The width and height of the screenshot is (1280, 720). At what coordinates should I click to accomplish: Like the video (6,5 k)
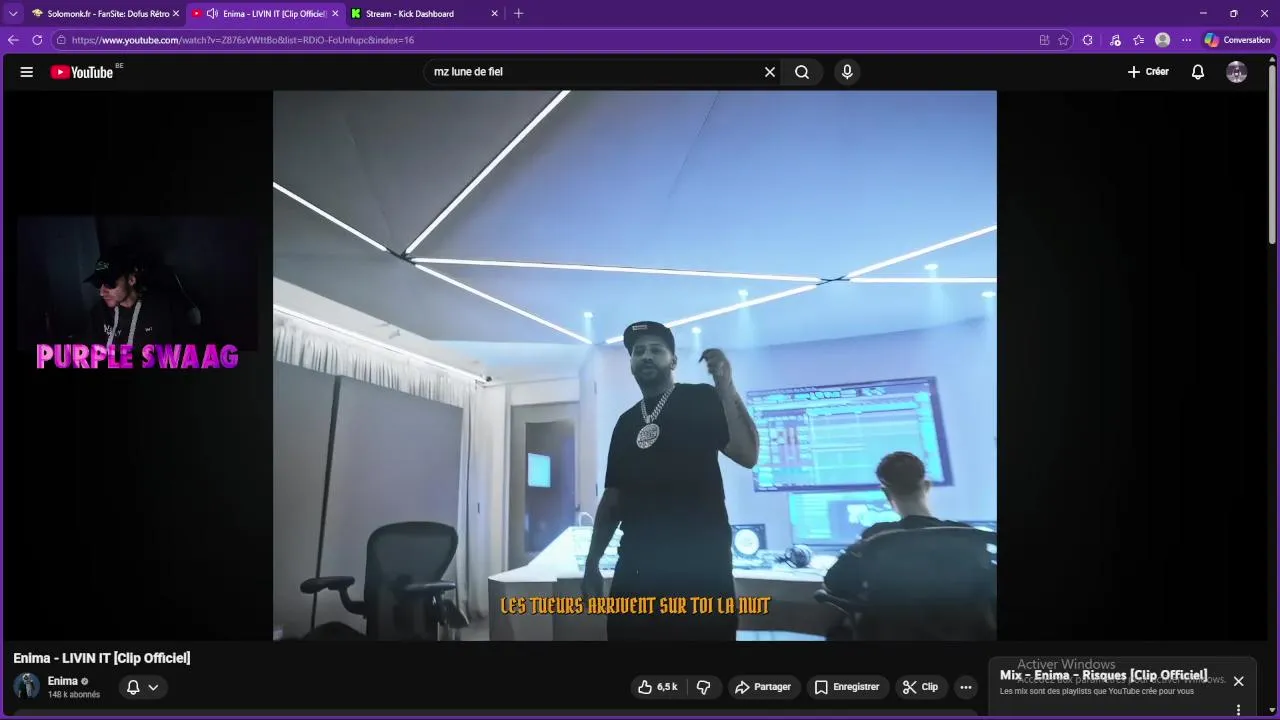658,687
